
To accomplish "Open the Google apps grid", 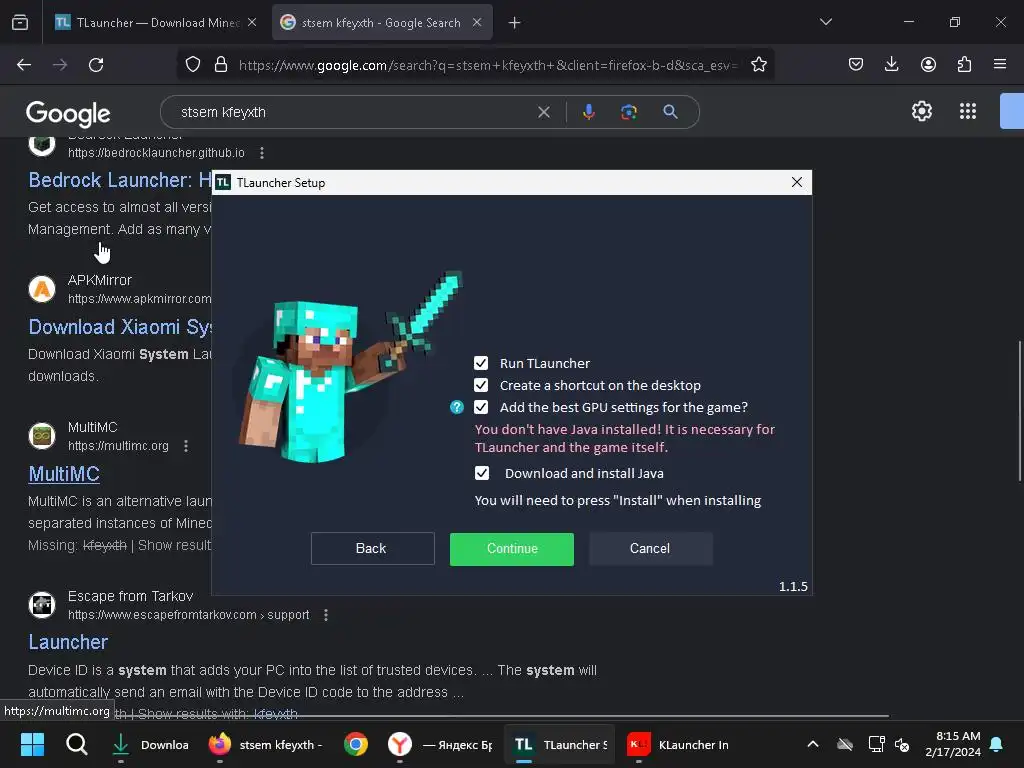I will click(x=968, y=111).
